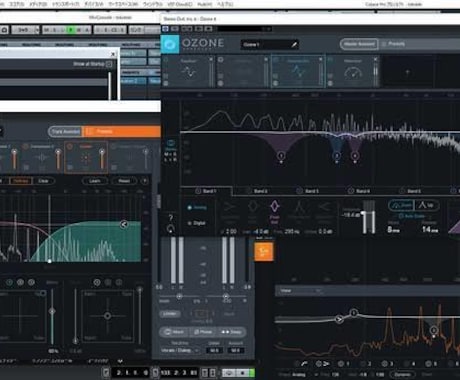Open the Maximizer module in Ozone
Screen dimensions: 460x380
pyautogui.click(x=353, y=71)
